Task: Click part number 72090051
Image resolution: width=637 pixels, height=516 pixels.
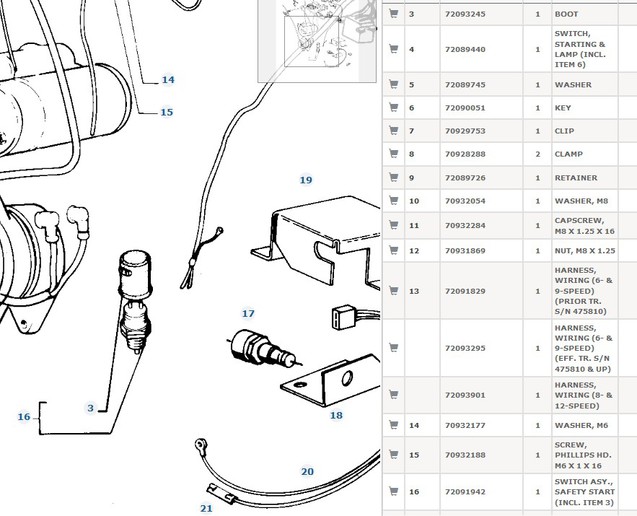Action: tap(465, 108)
